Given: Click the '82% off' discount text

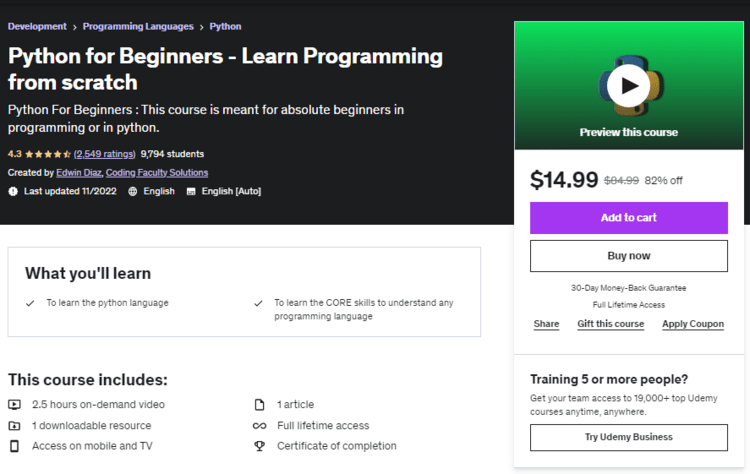Looking at the screenshot, I should coord(663,181).
